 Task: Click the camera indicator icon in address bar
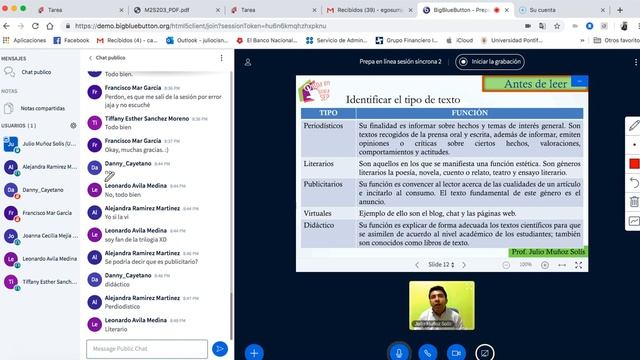pyautogui.click(x=528, y=26)
